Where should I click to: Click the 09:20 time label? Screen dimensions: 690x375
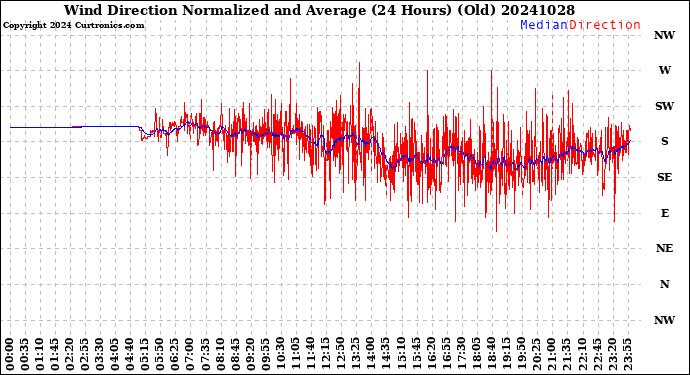[x=250, y=355]
